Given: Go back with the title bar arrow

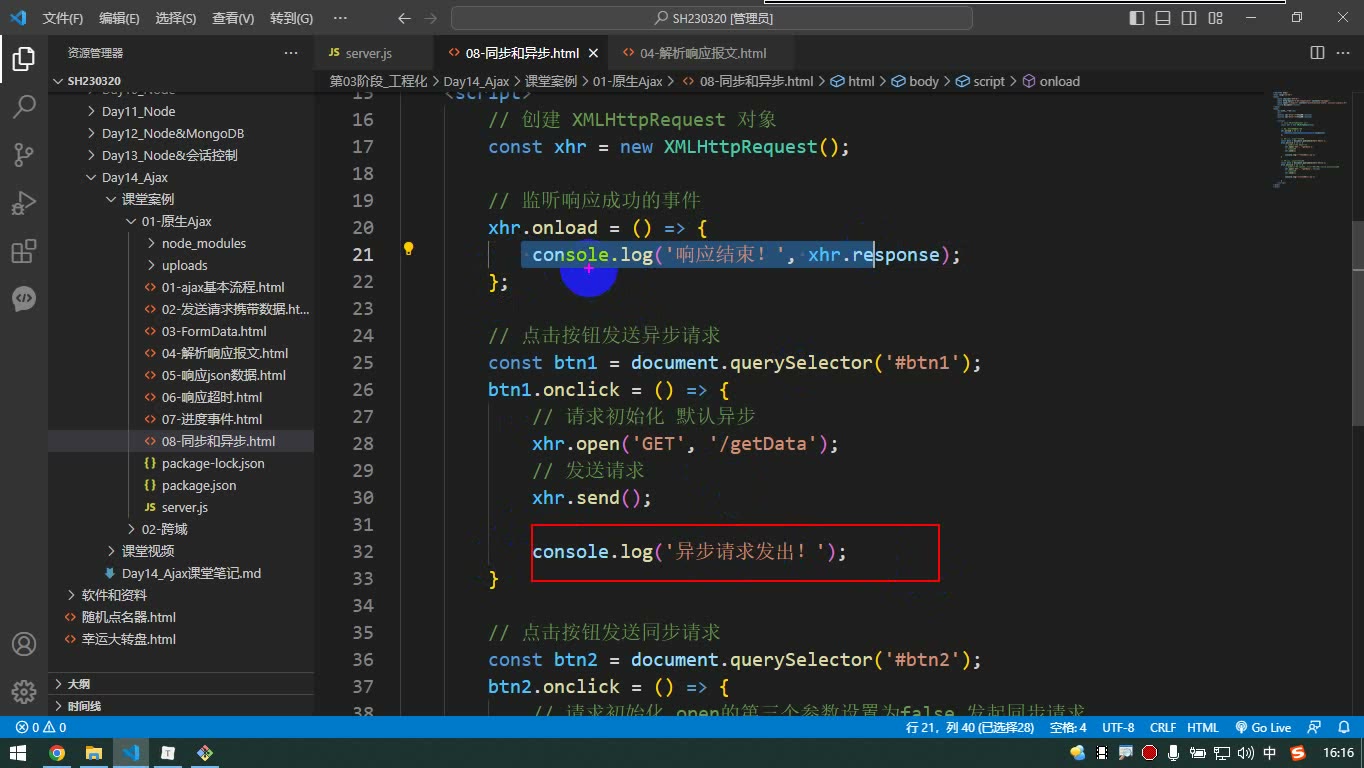Looking at the screenshot, I should point(404,18).
